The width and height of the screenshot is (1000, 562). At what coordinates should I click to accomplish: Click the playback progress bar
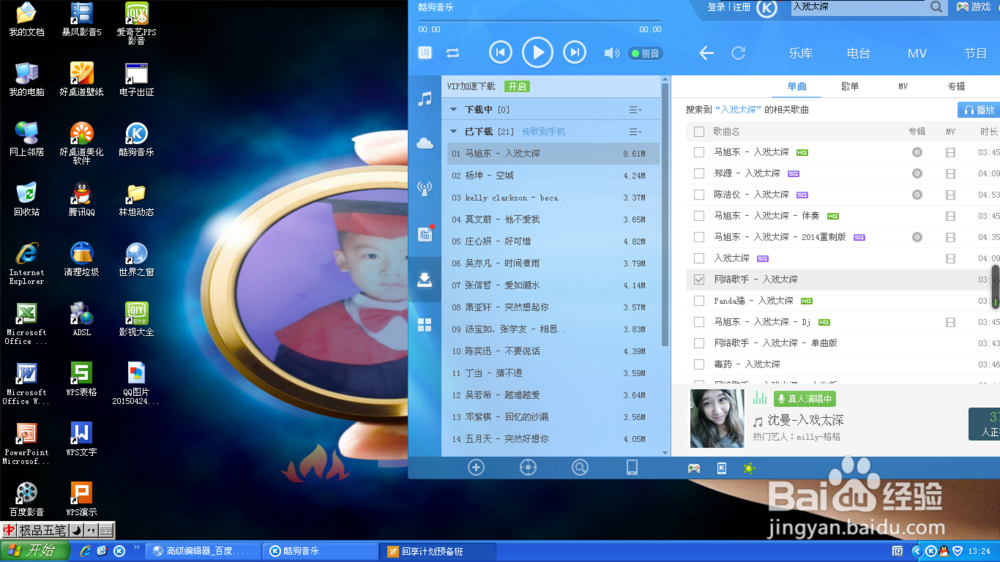(x=540, y=21)
